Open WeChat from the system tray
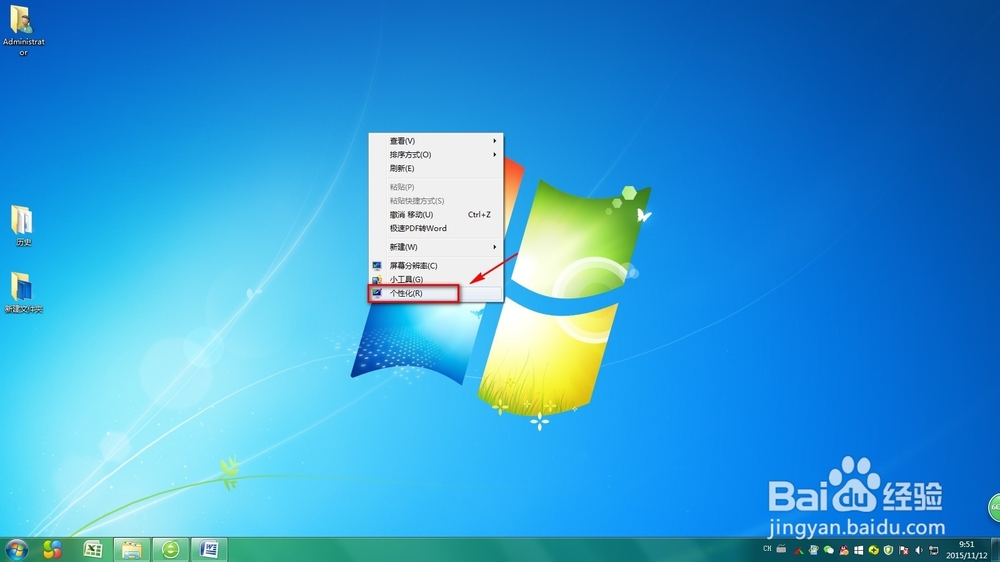Viewport: 1000px width, 562px height. point(828,550)
